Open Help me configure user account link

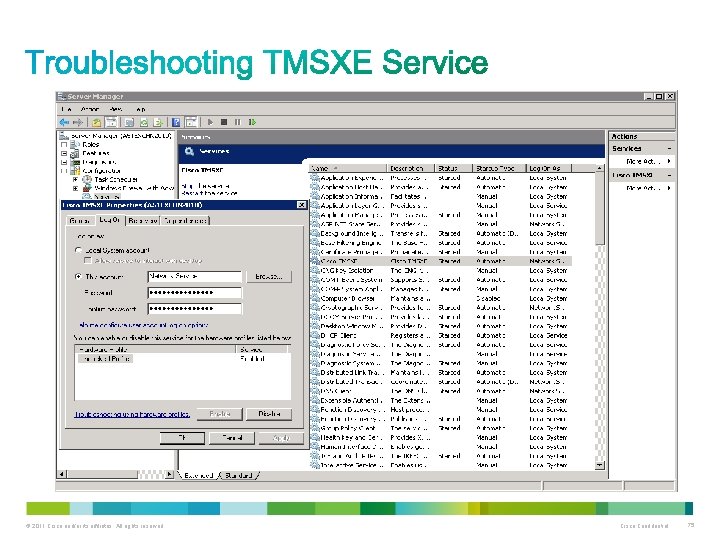(144, 325)
